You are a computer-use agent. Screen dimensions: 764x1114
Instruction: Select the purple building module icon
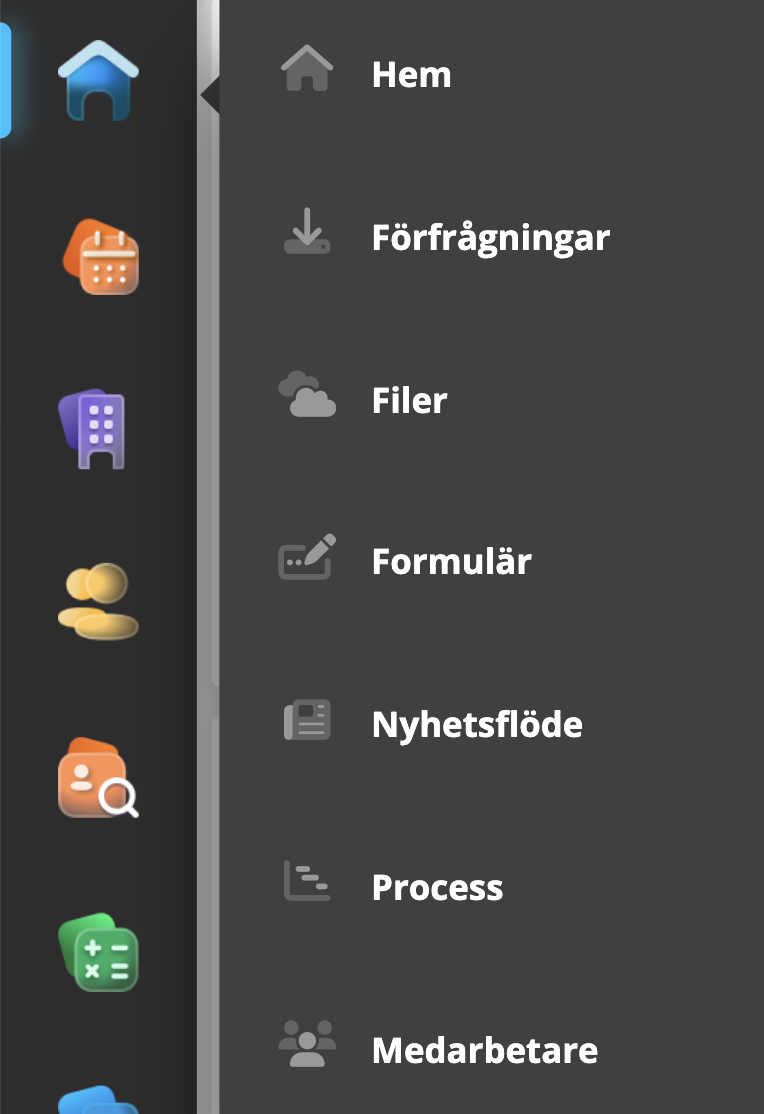click(x=92, y=428)
